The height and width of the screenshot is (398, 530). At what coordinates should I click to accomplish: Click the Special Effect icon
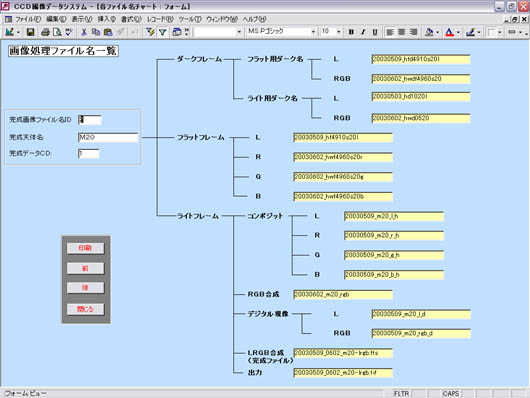[512, 32]
